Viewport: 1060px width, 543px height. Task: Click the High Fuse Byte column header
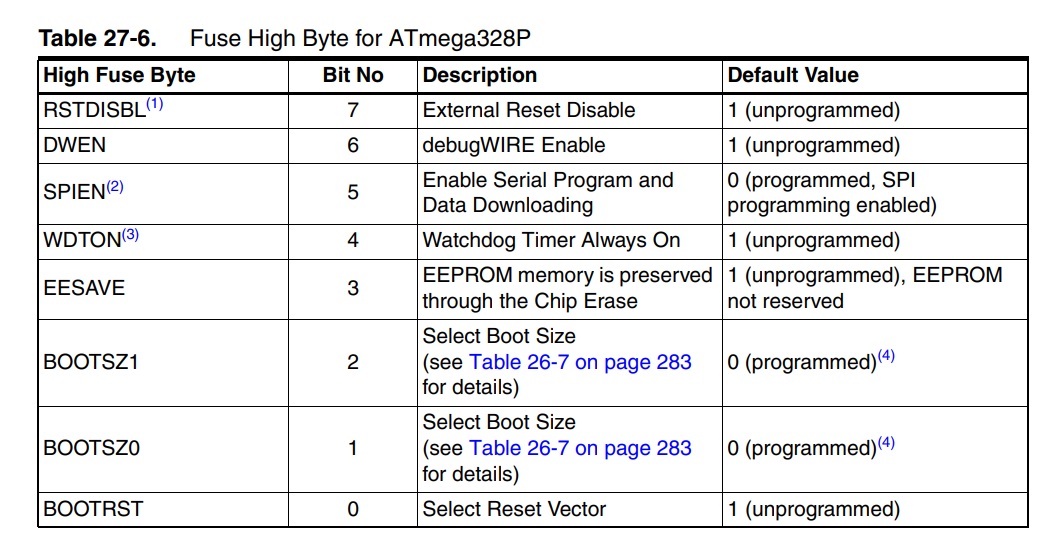point(119,75)
